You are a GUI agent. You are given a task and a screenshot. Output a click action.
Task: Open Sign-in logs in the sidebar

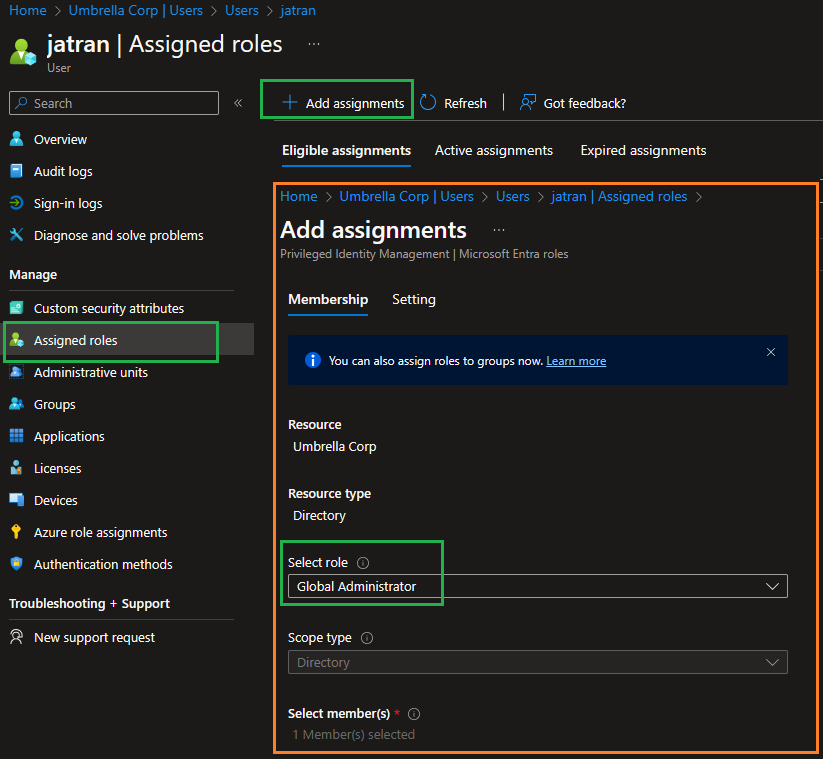pyautogui.click(x=68, y=204)
